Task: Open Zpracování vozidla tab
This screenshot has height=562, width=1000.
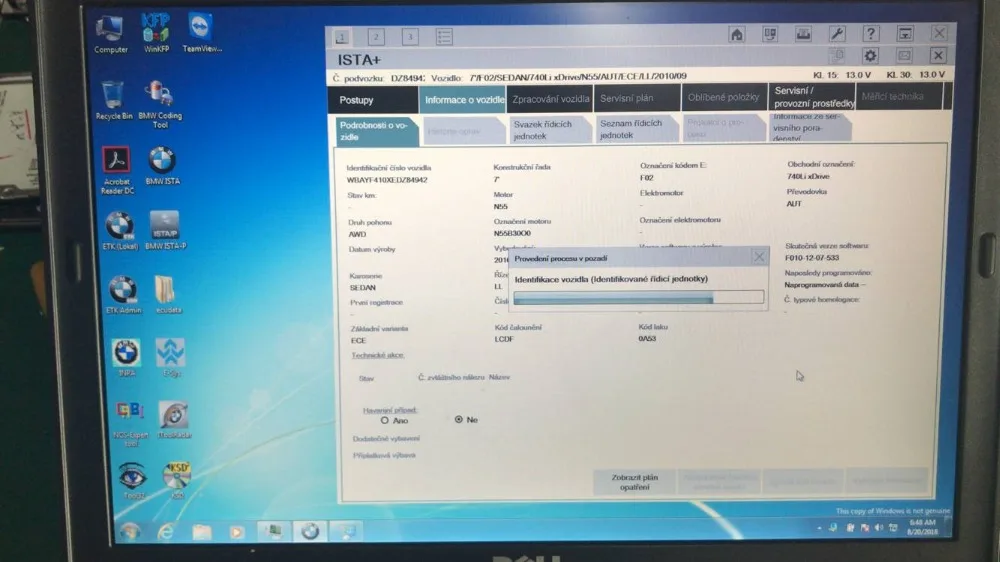Action: (x=550, y=99)
